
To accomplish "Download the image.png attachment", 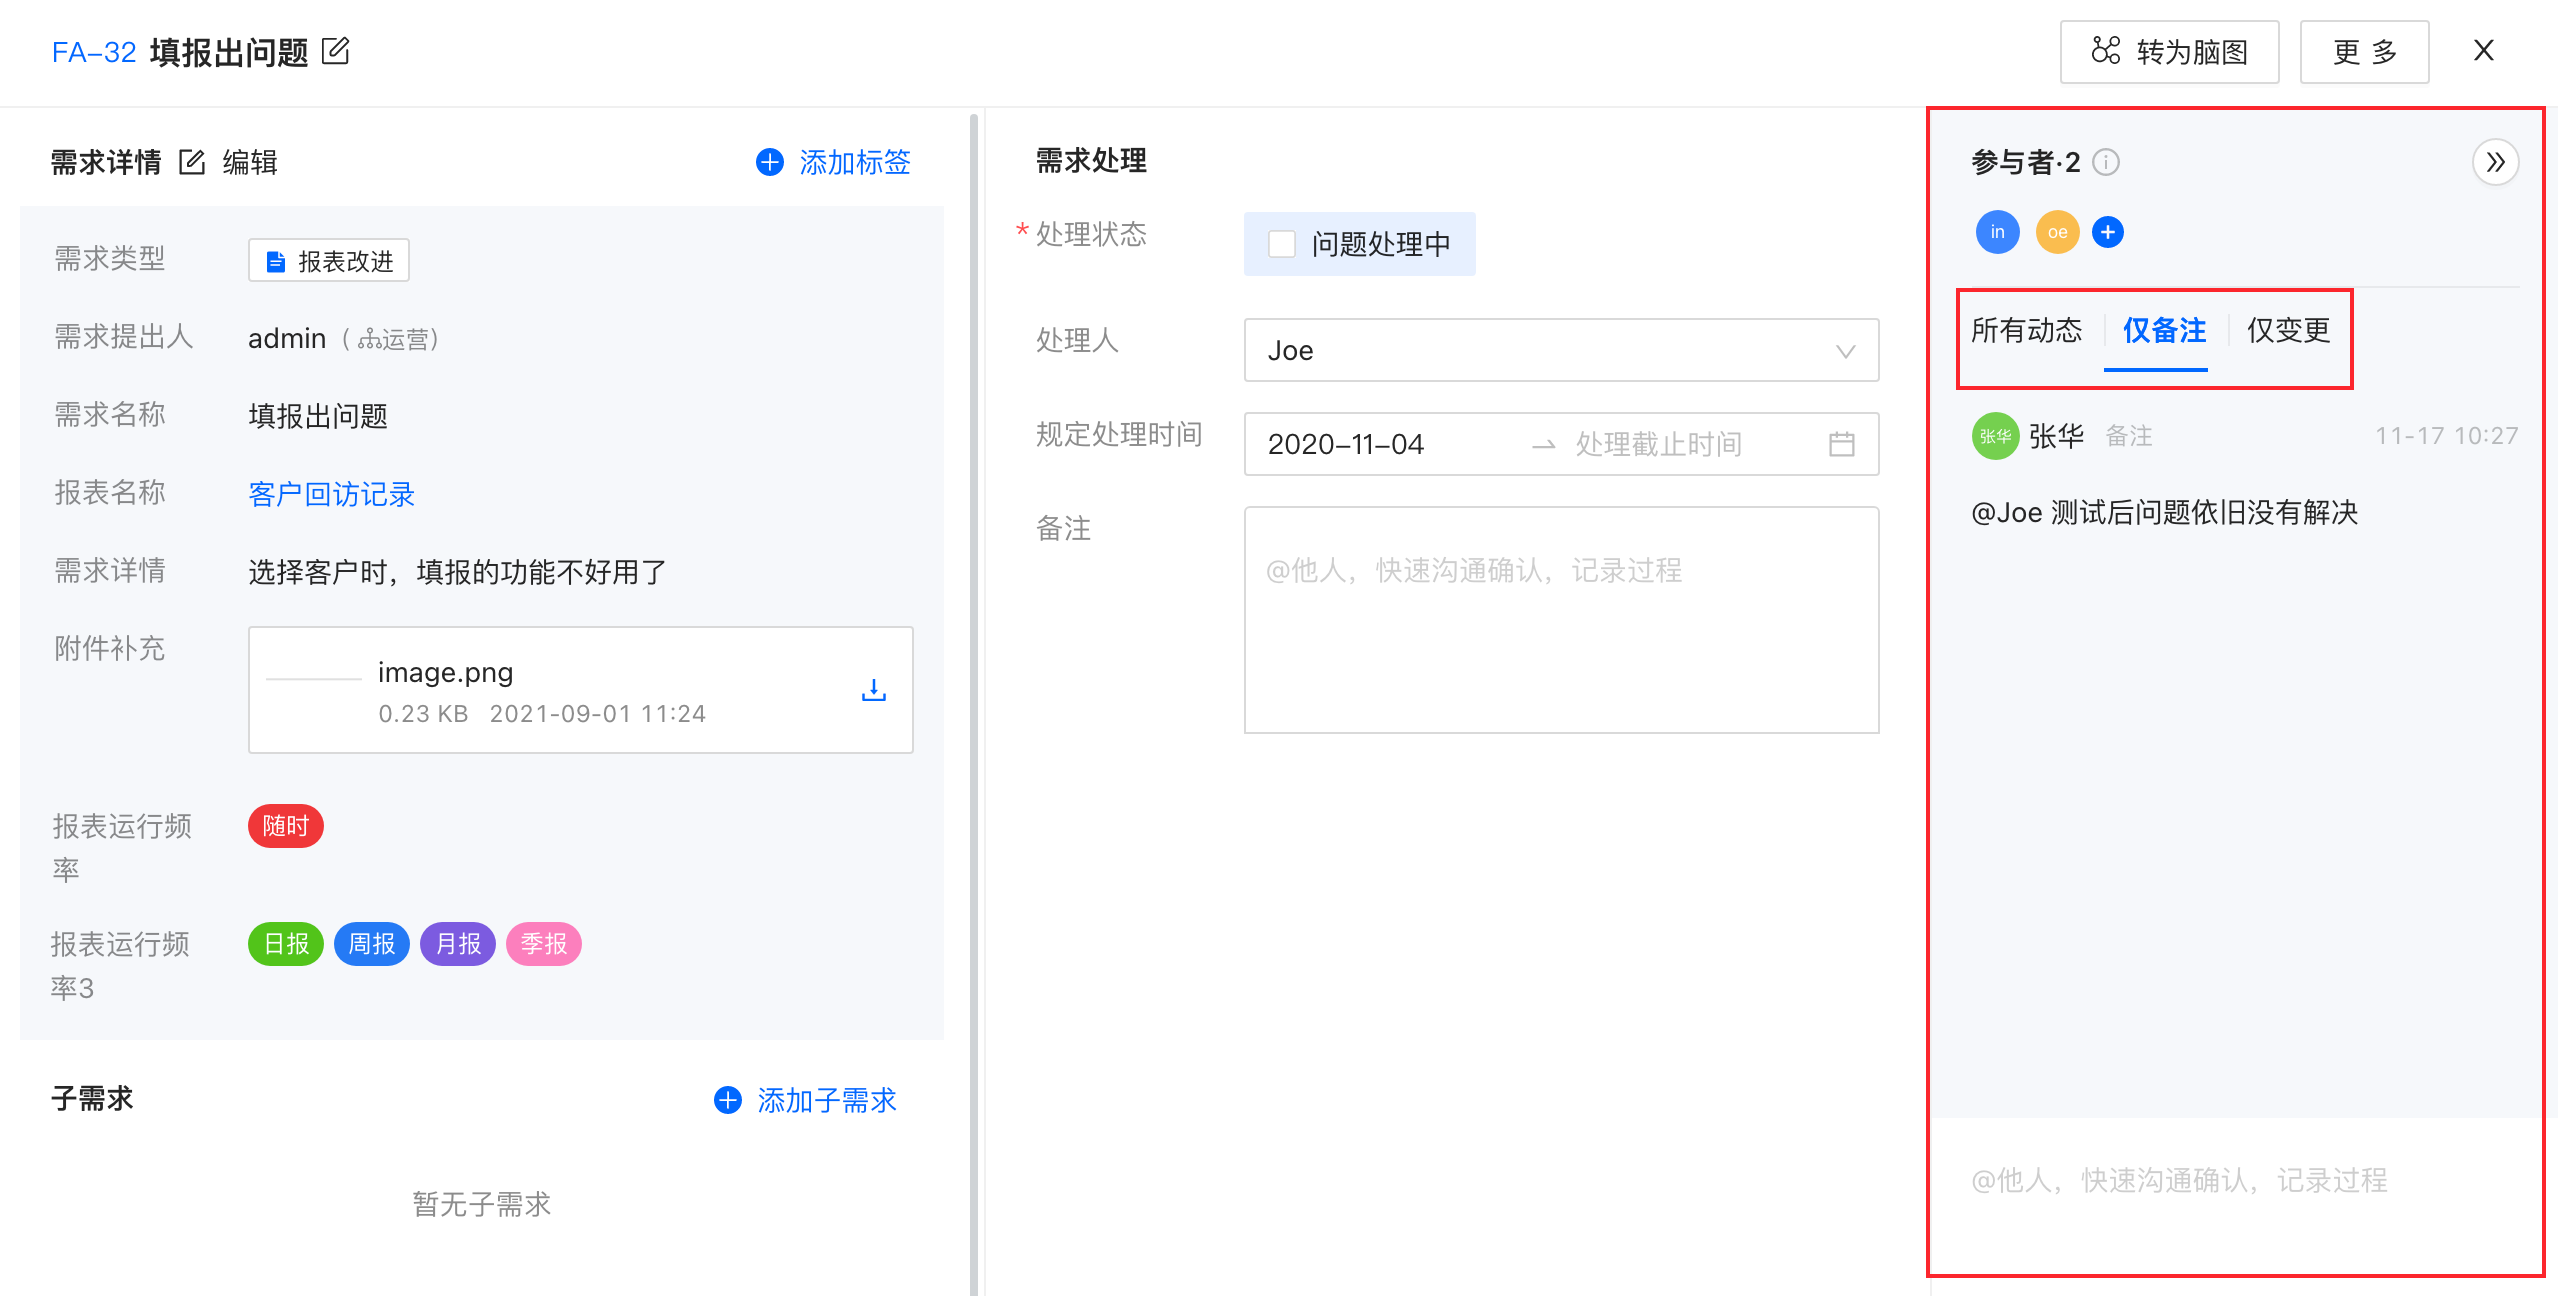I will click(x=873, y=690).
